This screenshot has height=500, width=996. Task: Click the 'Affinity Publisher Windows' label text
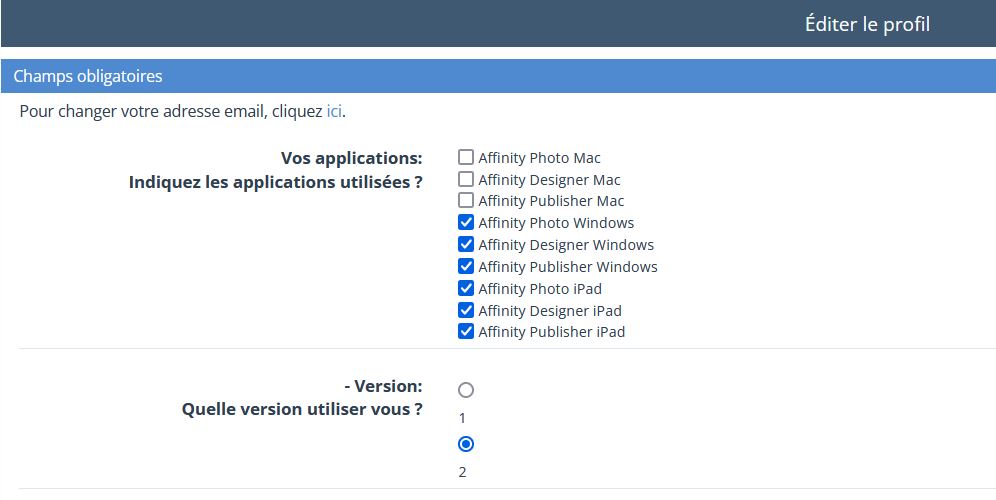[x=568, y=267]
